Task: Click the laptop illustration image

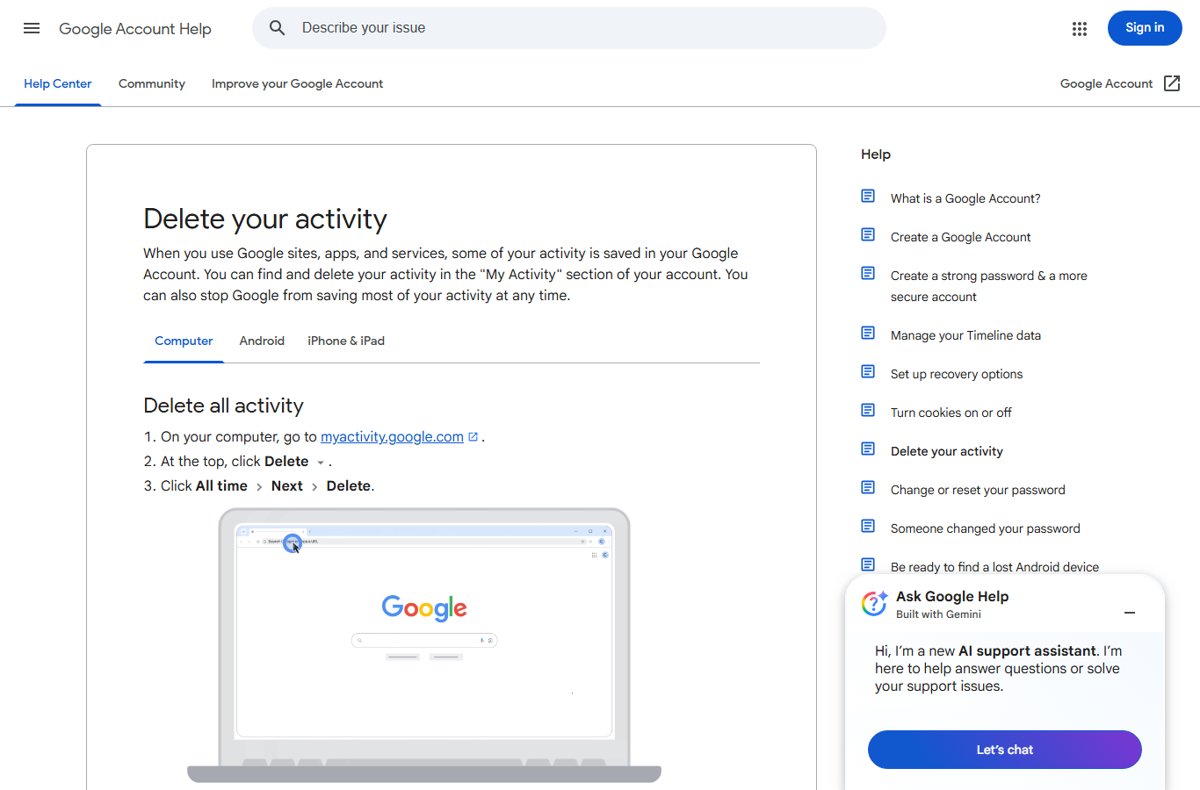Action: click(x=424, y=645)
